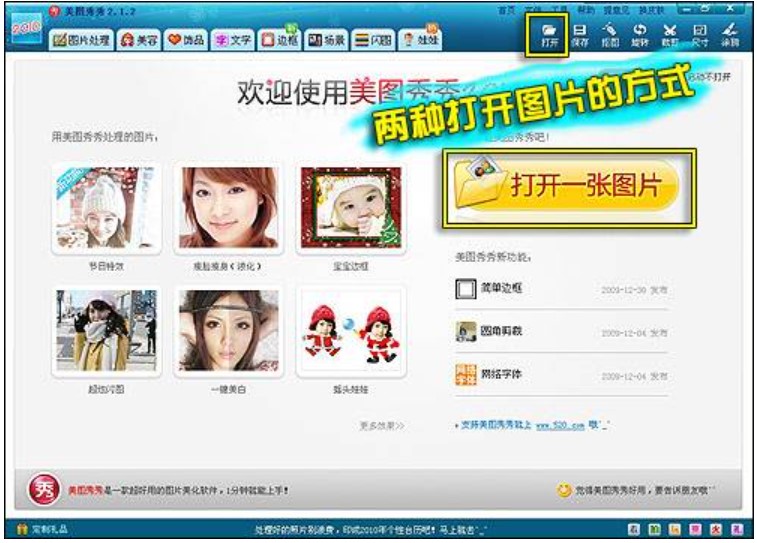Click the 马上做吧 calendar promo text
This screenshot has height=543, width=757.
[x=461, y=530]
